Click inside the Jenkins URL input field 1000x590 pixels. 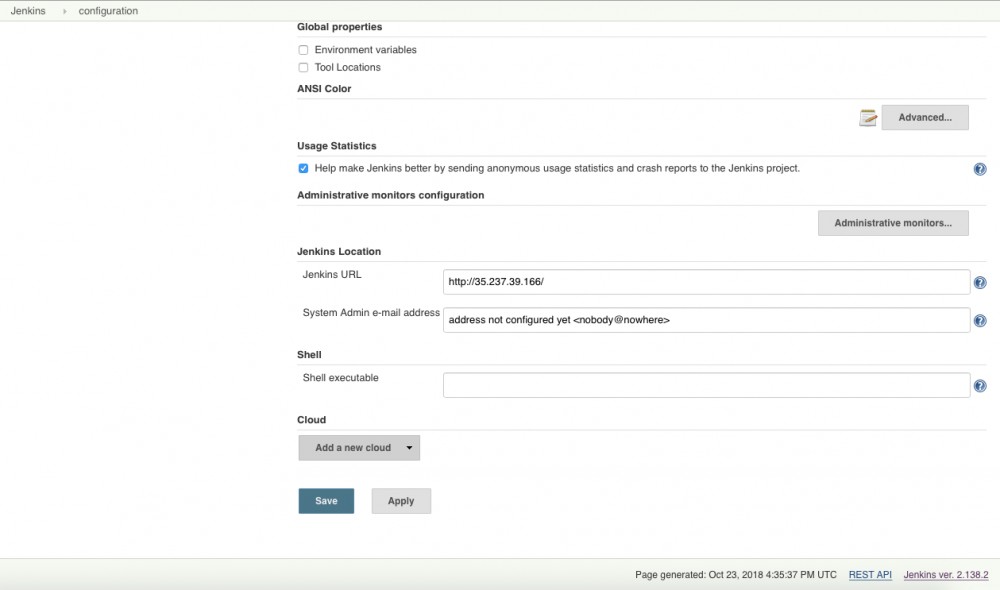tap(707, 281)
